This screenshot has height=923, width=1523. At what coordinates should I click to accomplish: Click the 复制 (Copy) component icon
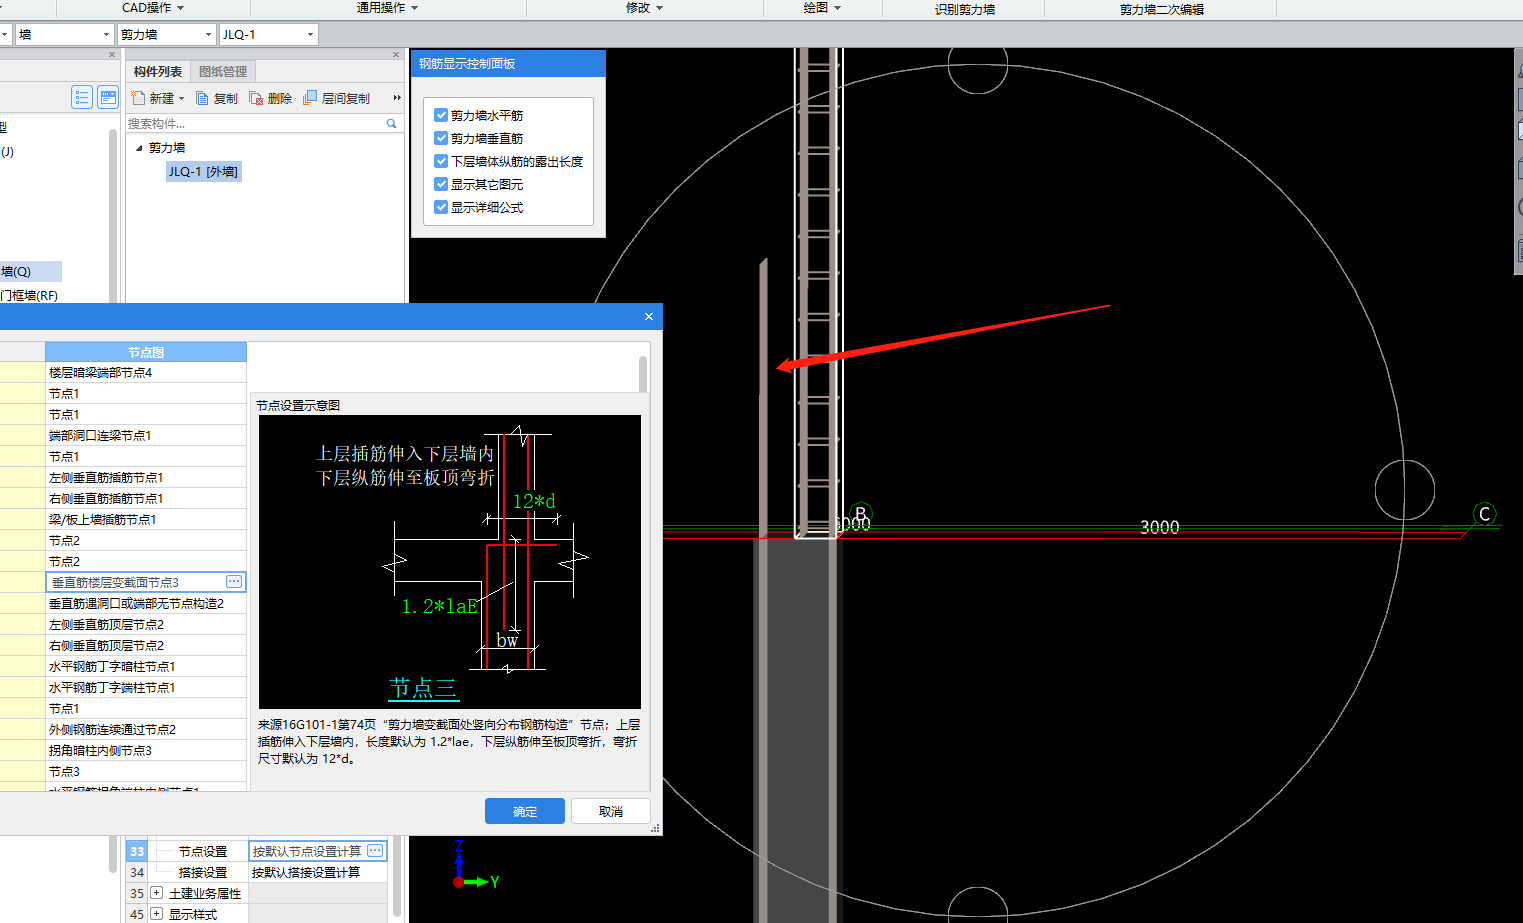[x=202, y=98]
